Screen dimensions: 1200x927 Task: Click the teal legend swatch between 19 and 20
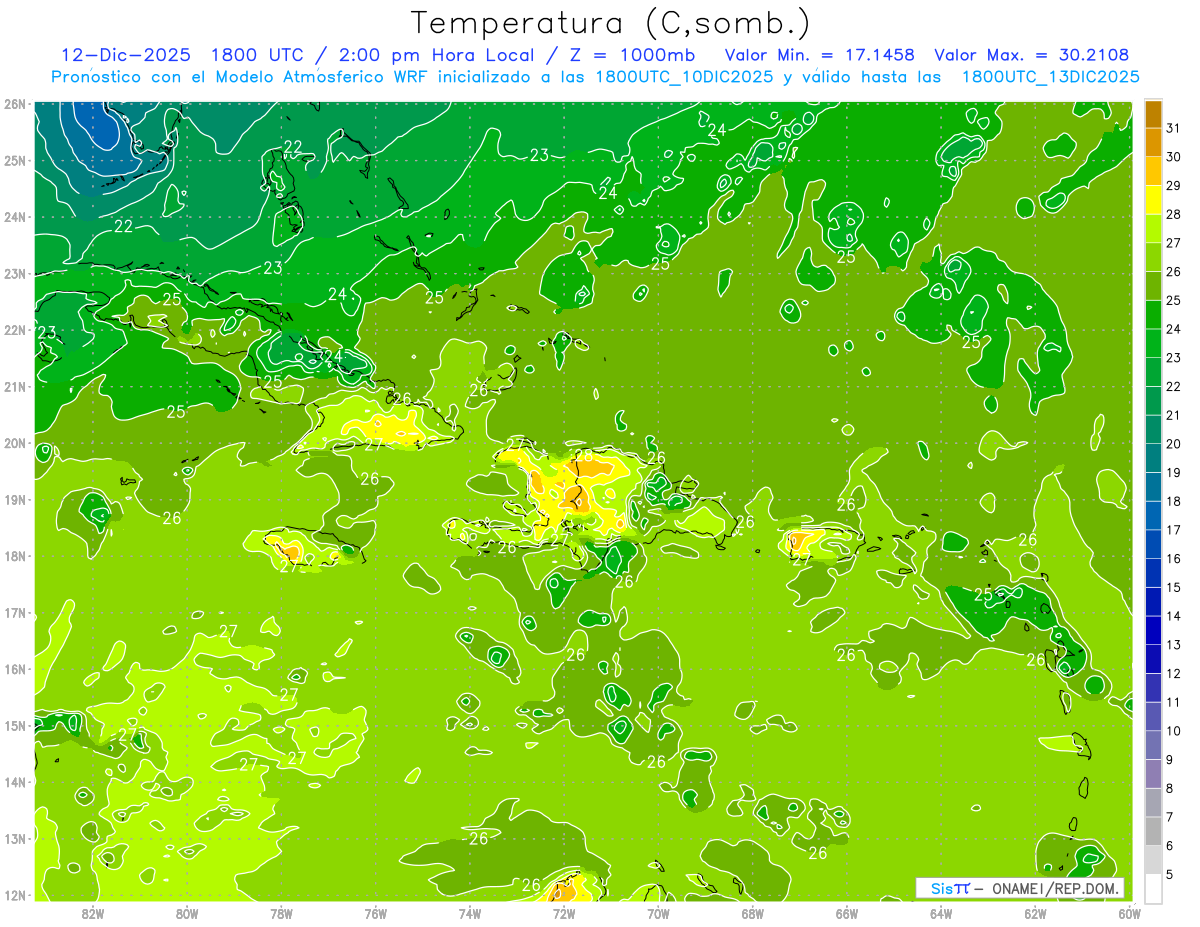tap(1153, 458)
